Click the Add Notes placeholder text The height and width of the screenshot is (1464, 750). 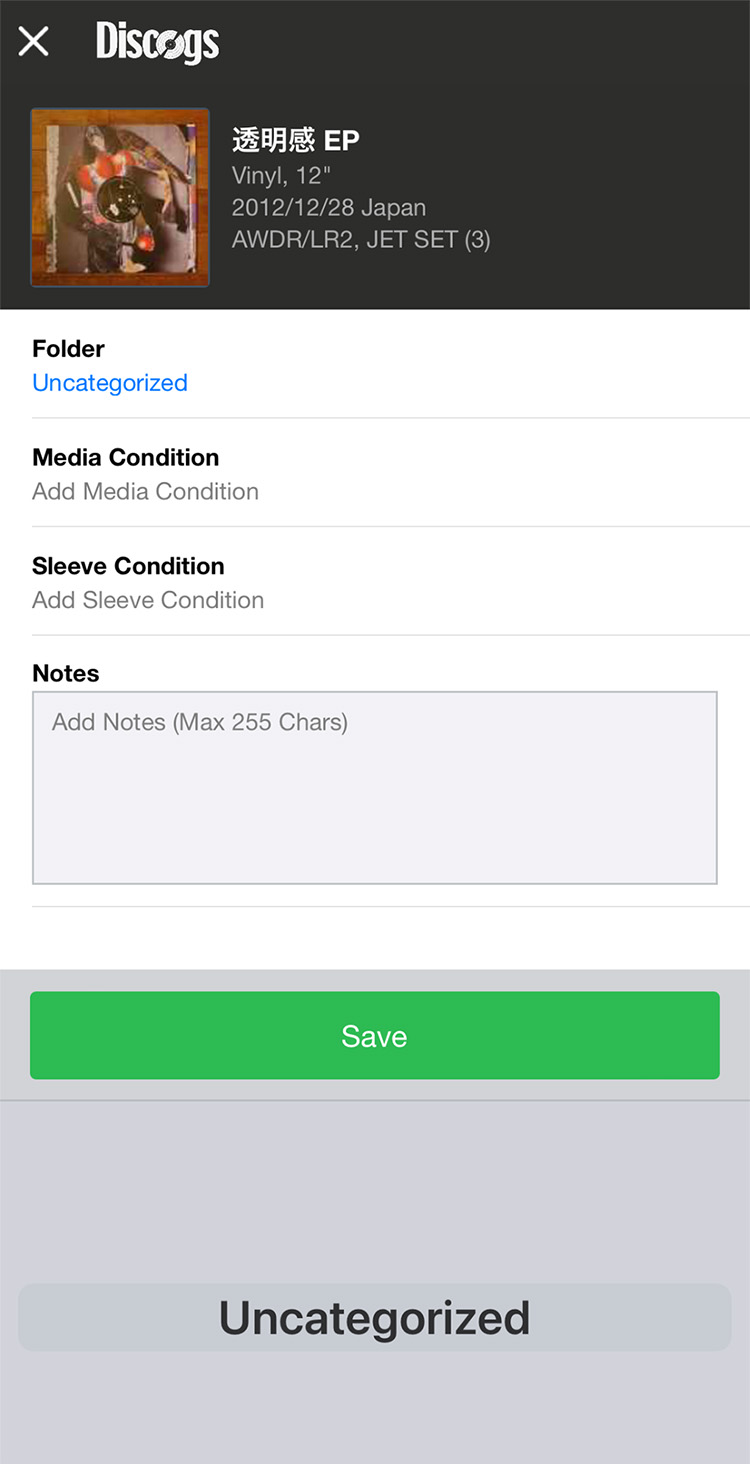pyautogui.click(x=200, y=723)
